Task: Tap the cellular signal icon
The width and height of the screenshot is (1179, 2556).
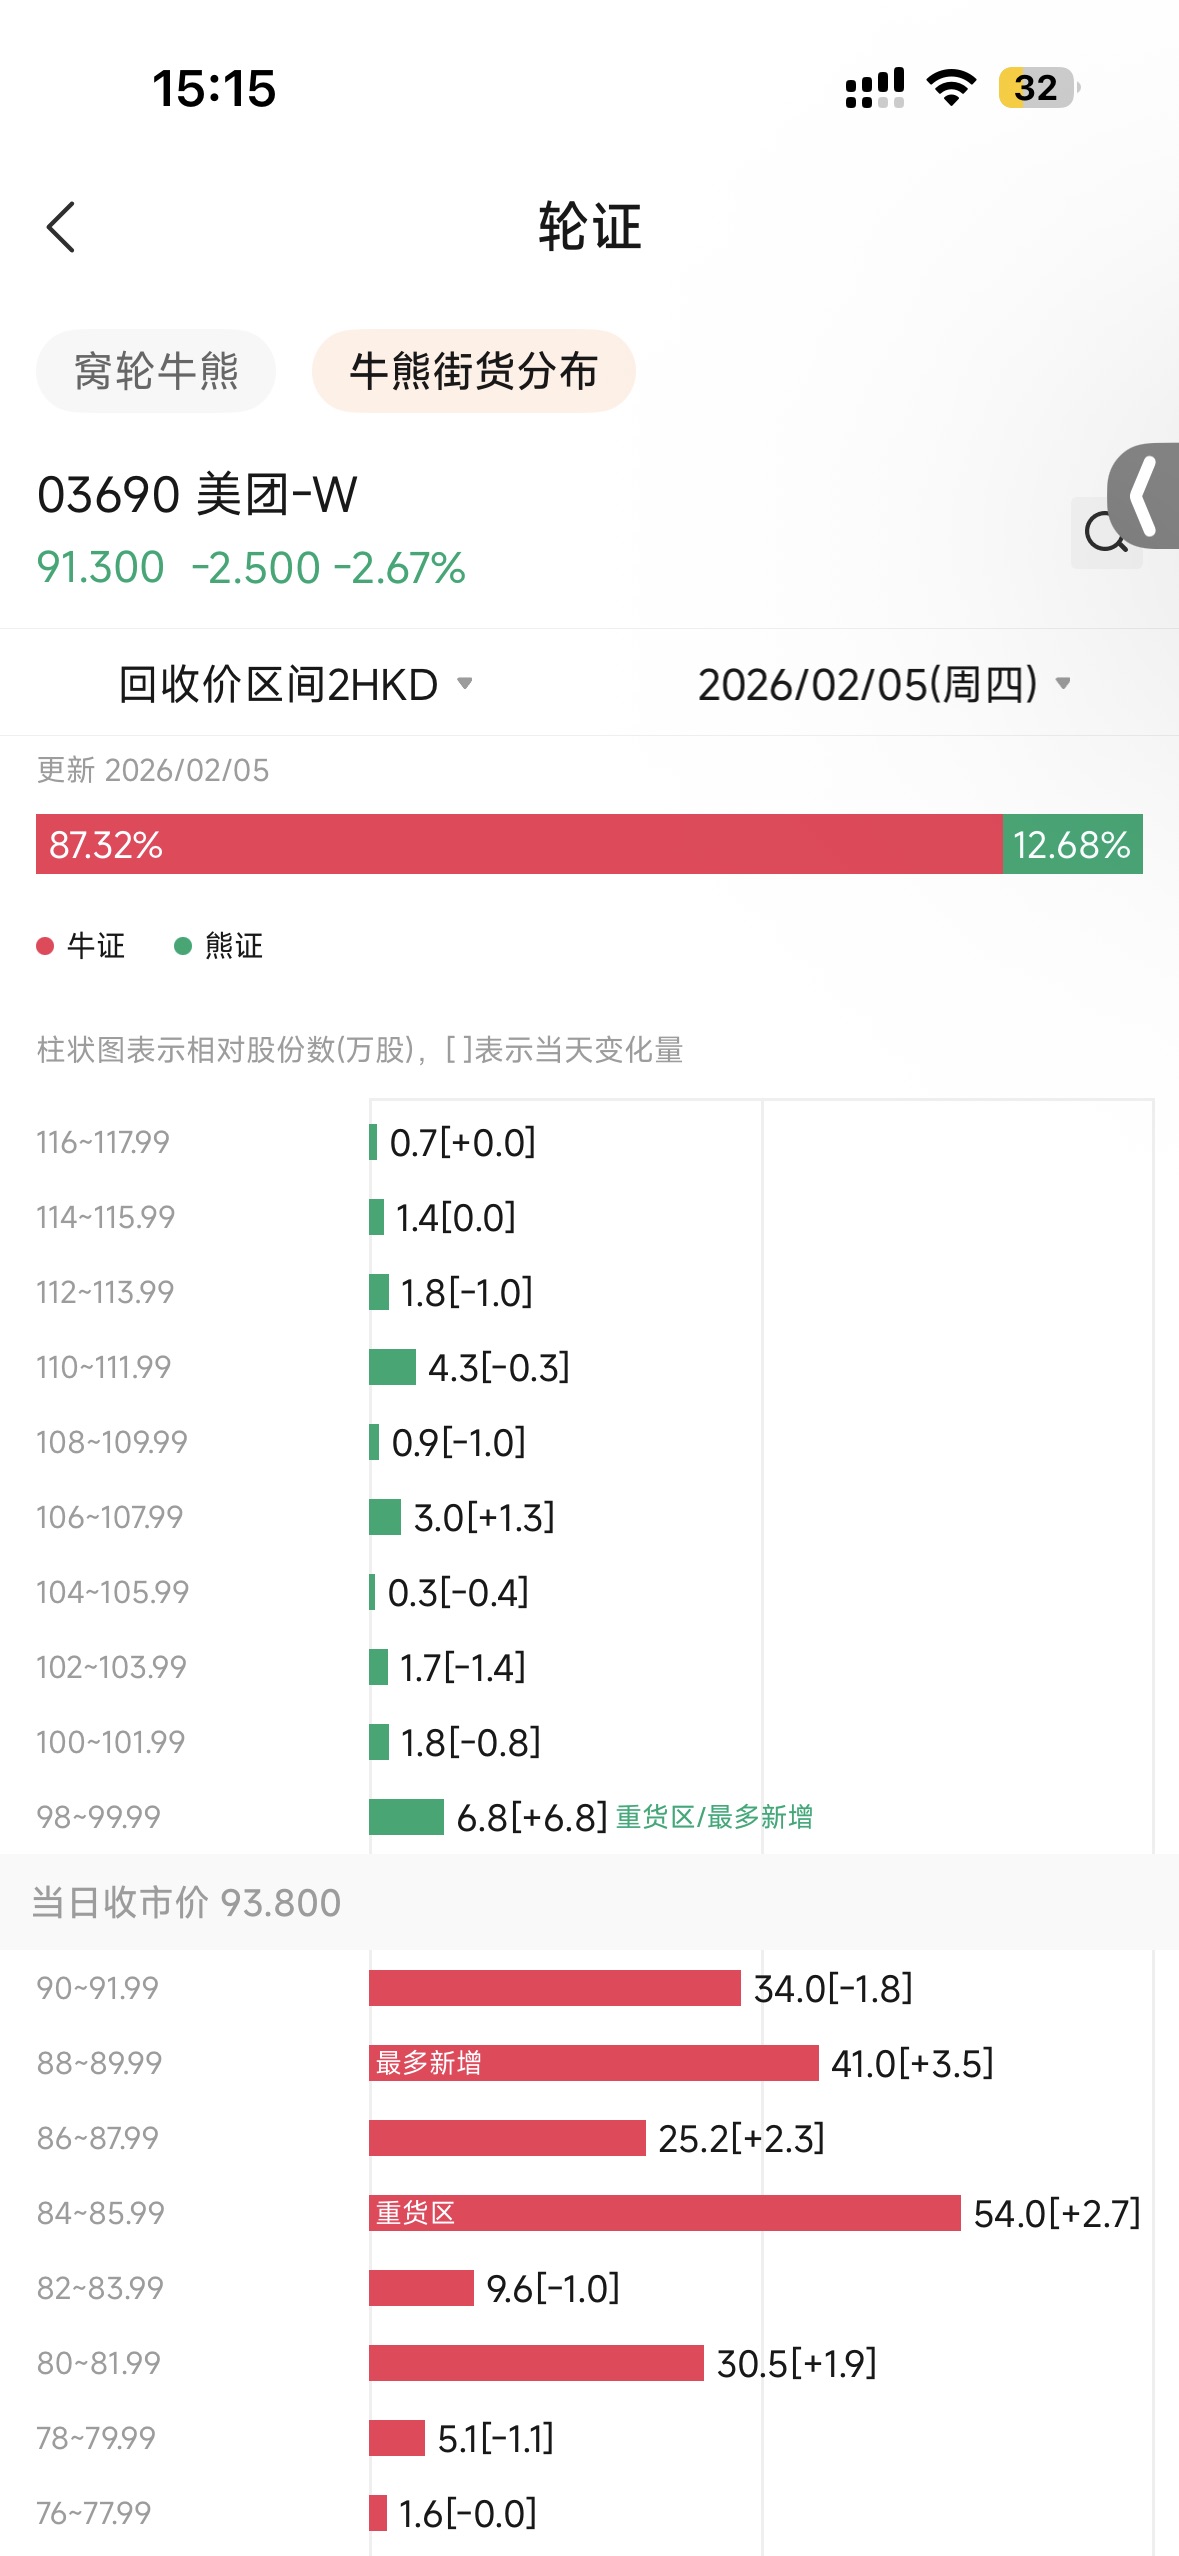Action: [875, 88]
